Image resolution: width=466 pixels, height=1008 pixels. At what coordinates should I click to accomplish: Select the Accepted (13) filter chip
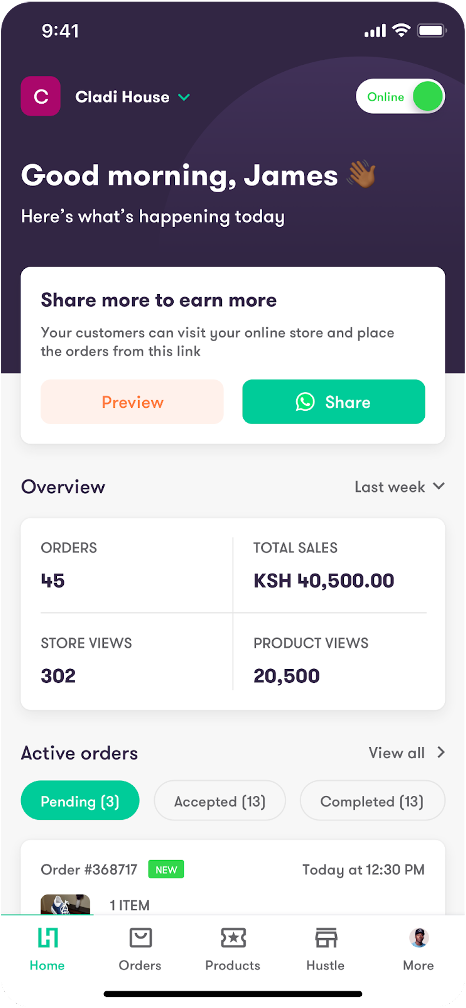tap(220, 800)
